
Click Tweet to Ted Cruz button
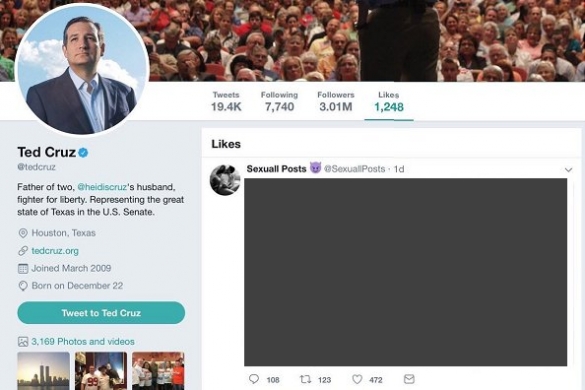pyautogui.click(x=101, y=313)
